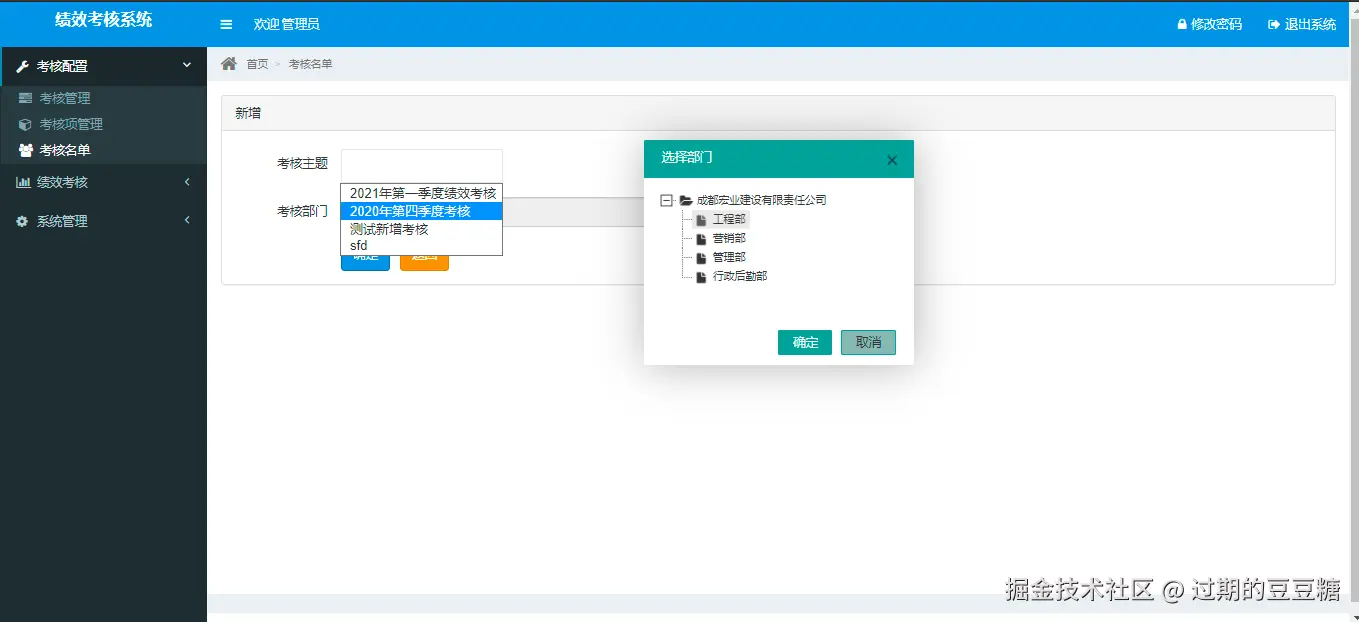Select 成都宏业建设有限责任公司 root node text

pos(762,200)
